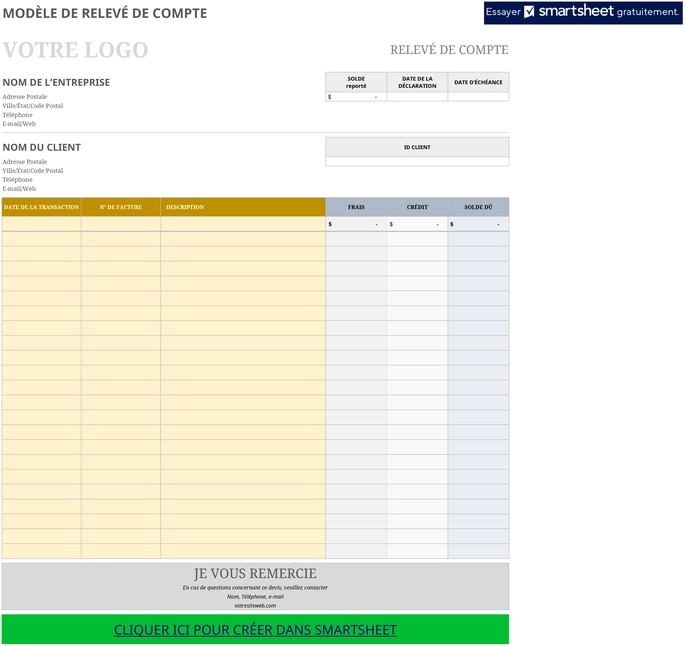Select the 'VOTRE LOGO' placeholder
The width and height of the screenshot is (686, 646).
[x=76, y=50]
